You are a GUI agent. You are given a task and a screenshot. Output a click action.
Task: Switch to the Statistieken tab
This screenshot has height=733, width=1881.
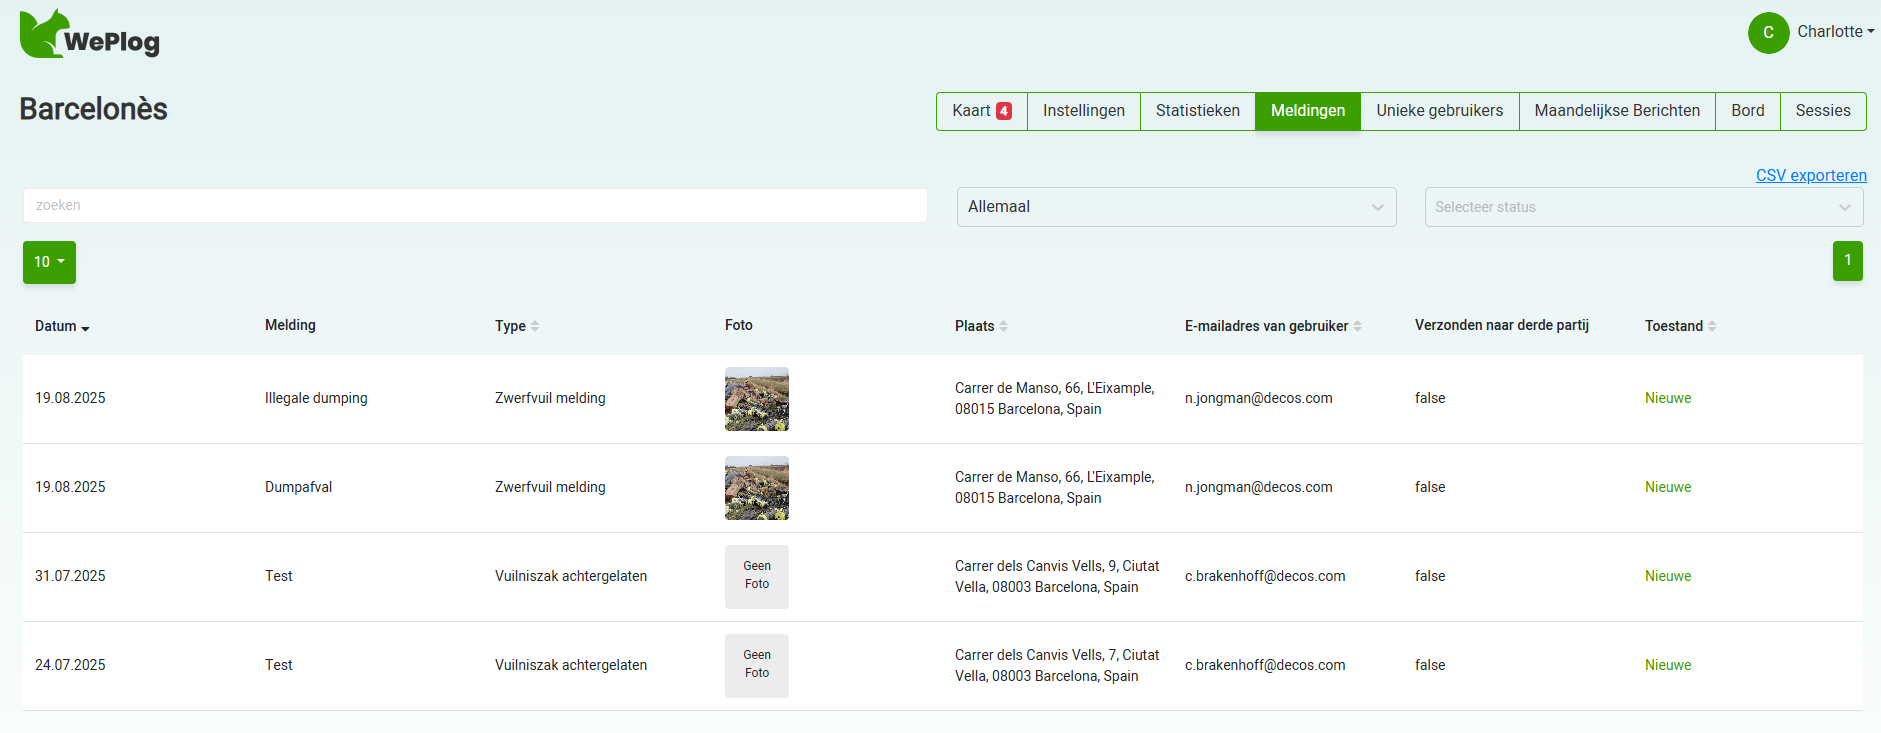pyautogui.click(x=1197, y=111)
